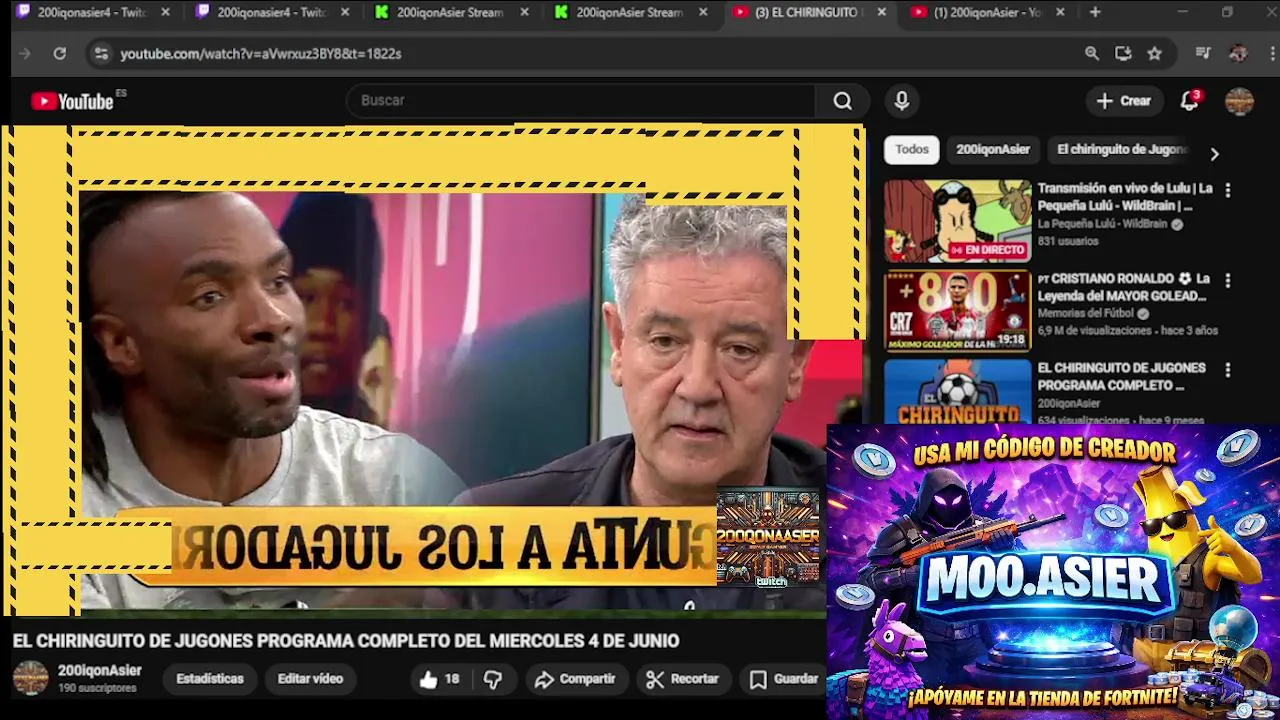Click 'Memorias del Fútbol' channel name
Viewport: 1280px width, 720px height.
1087,314
